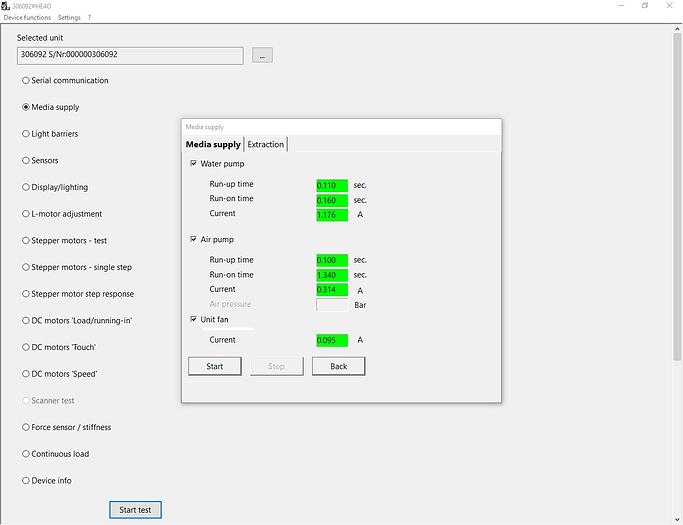Screen dimensions: 683x525
Task: Click the Selected unit serial number field
Action: pos(130,55)
